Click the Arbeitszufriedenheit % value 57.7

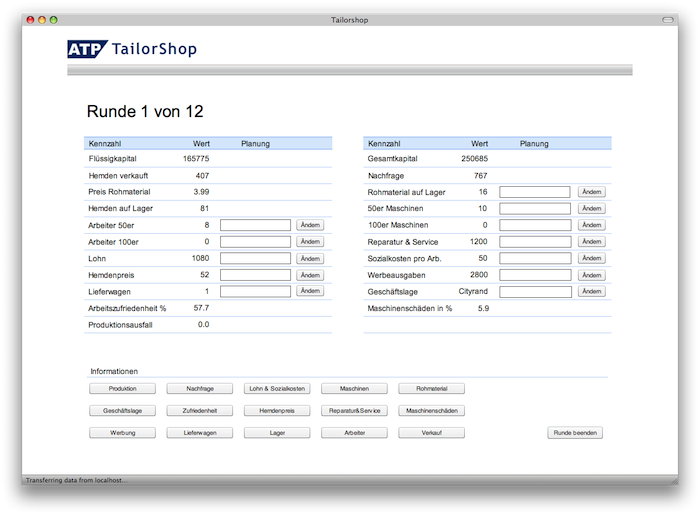coord(201,308)
